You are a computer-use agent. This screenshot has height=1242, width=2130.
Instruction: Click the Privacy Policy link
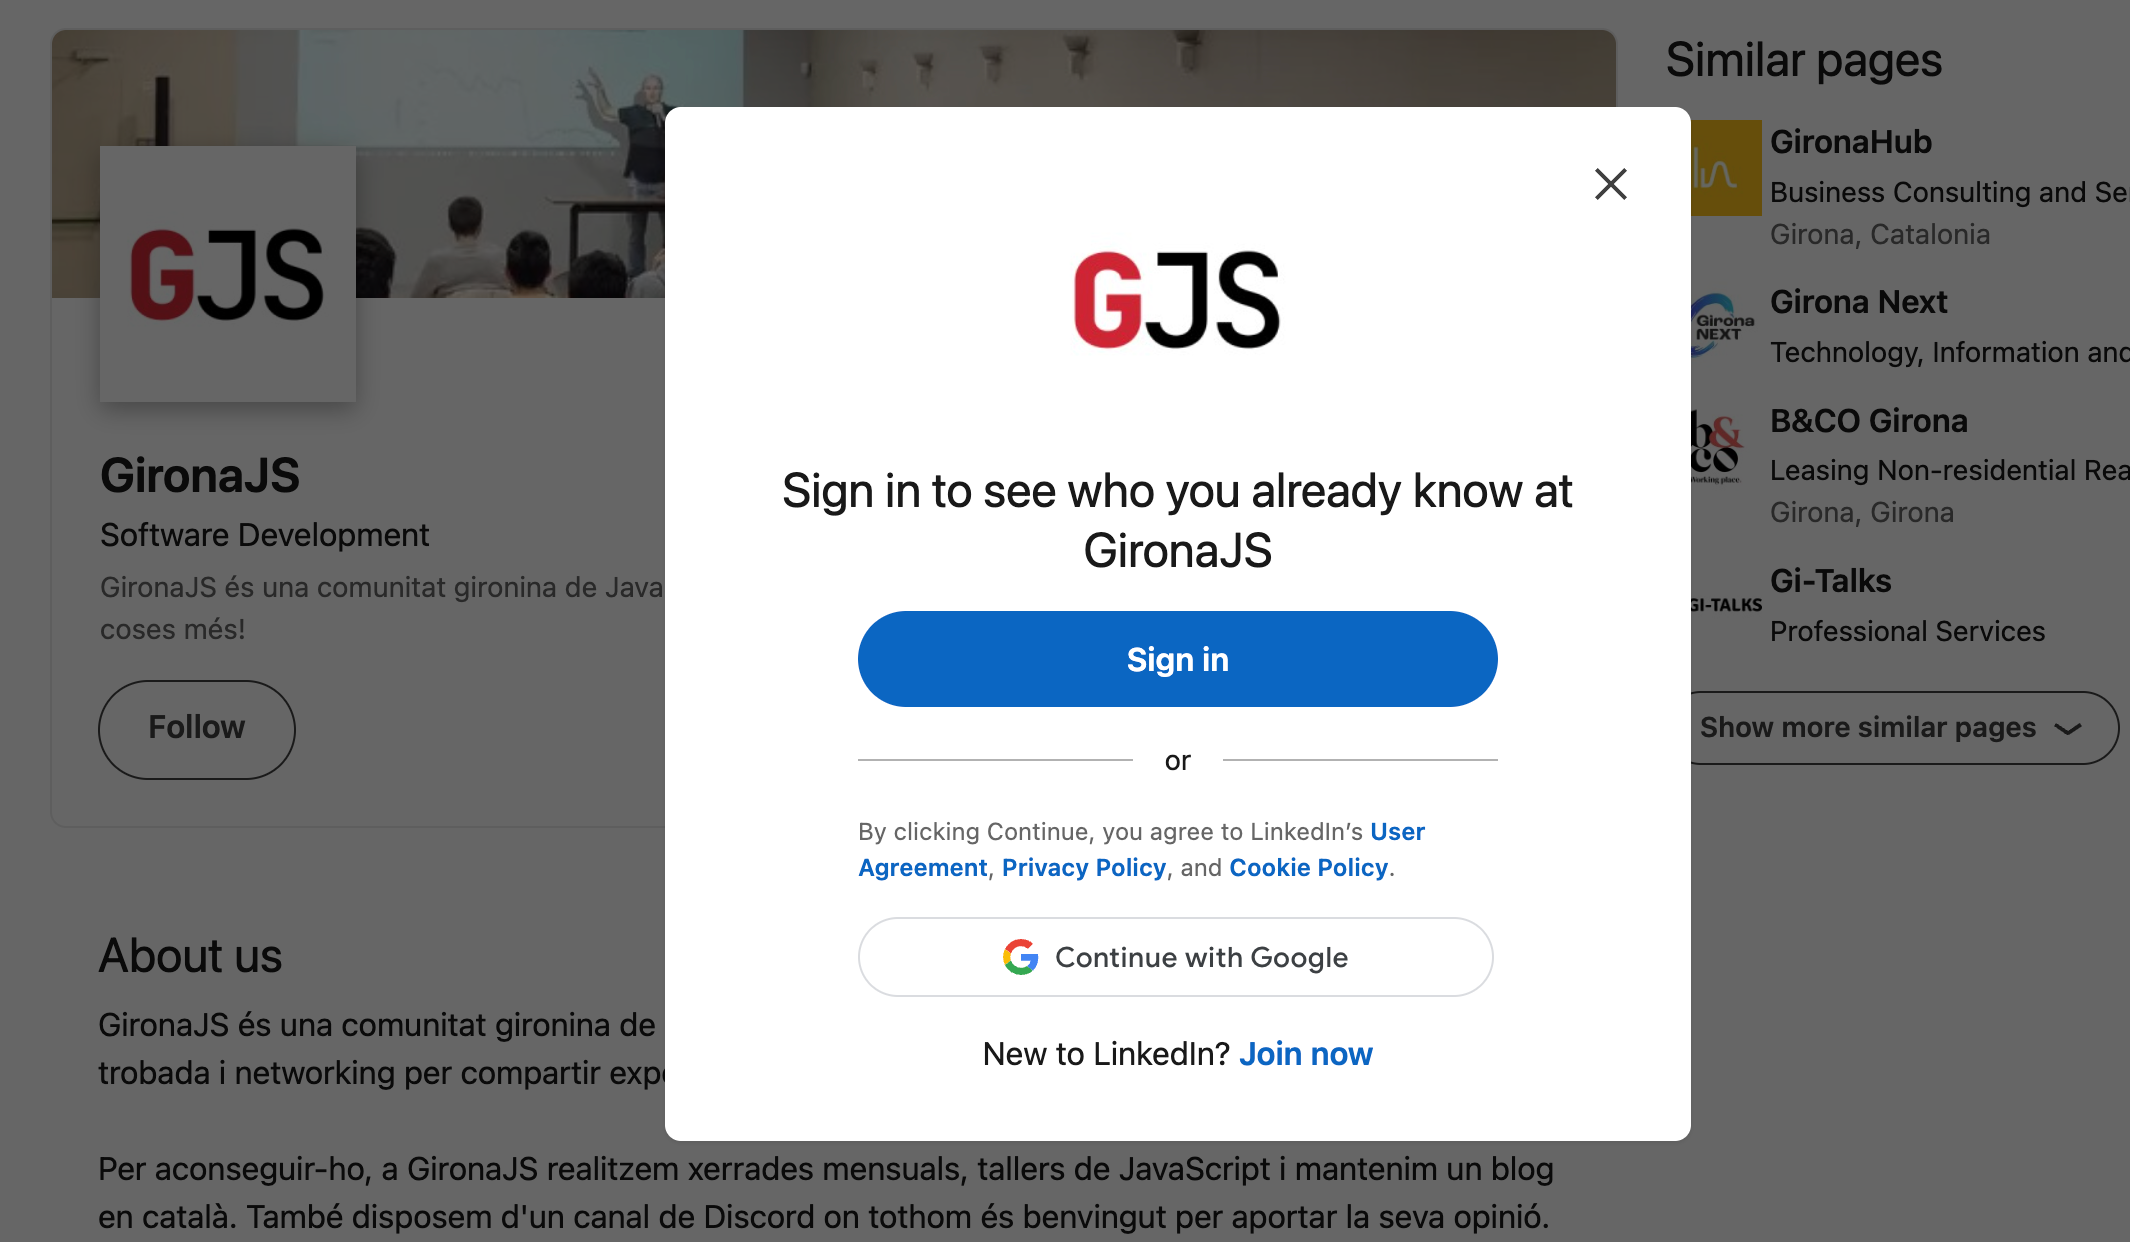(1083, 866)
